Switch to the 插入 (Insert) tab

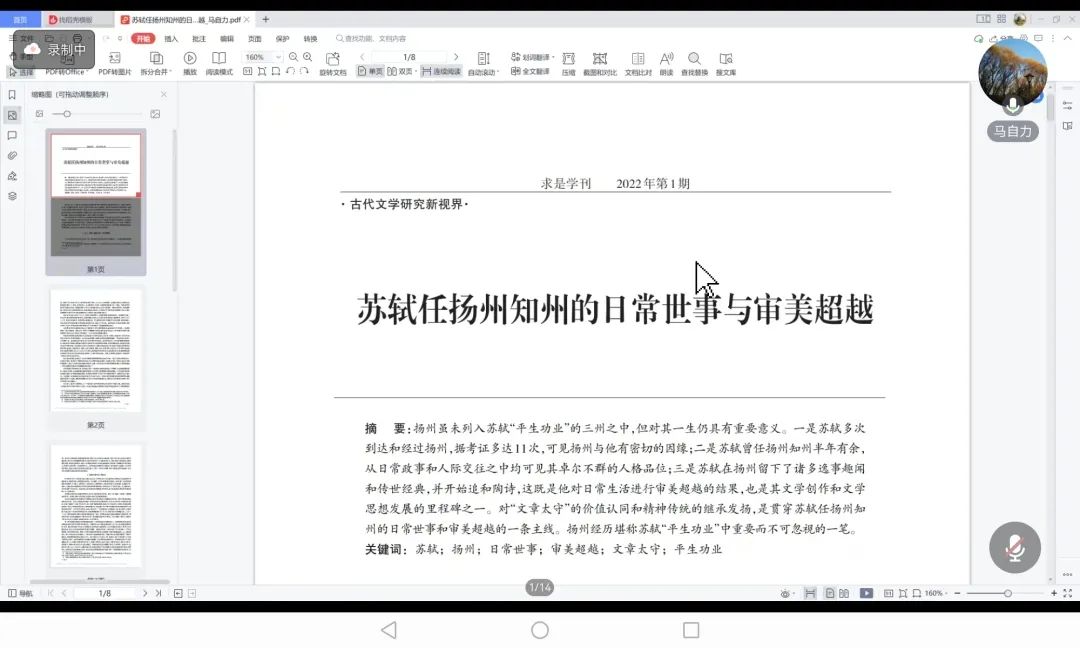pos(171,39)
